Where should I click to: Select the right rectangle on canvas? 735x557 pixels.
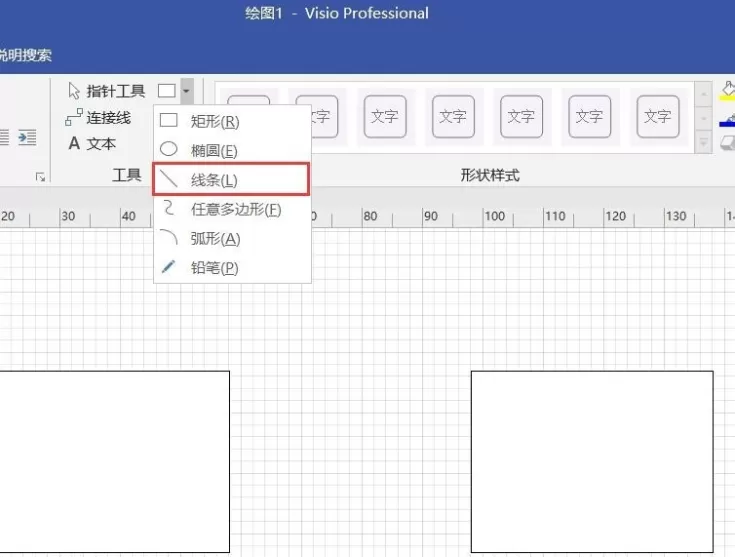point(592,461)
